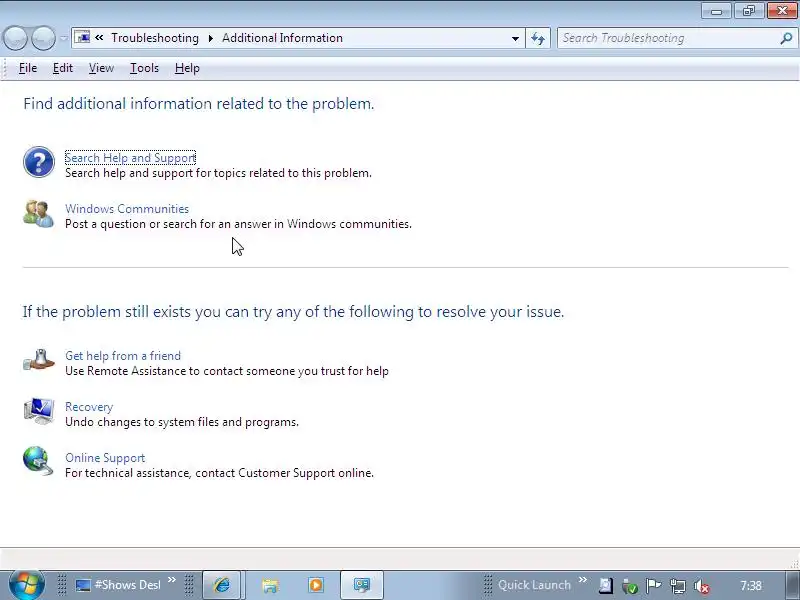Select the Troubleshooting window taskbar button

tap(362, 585)
